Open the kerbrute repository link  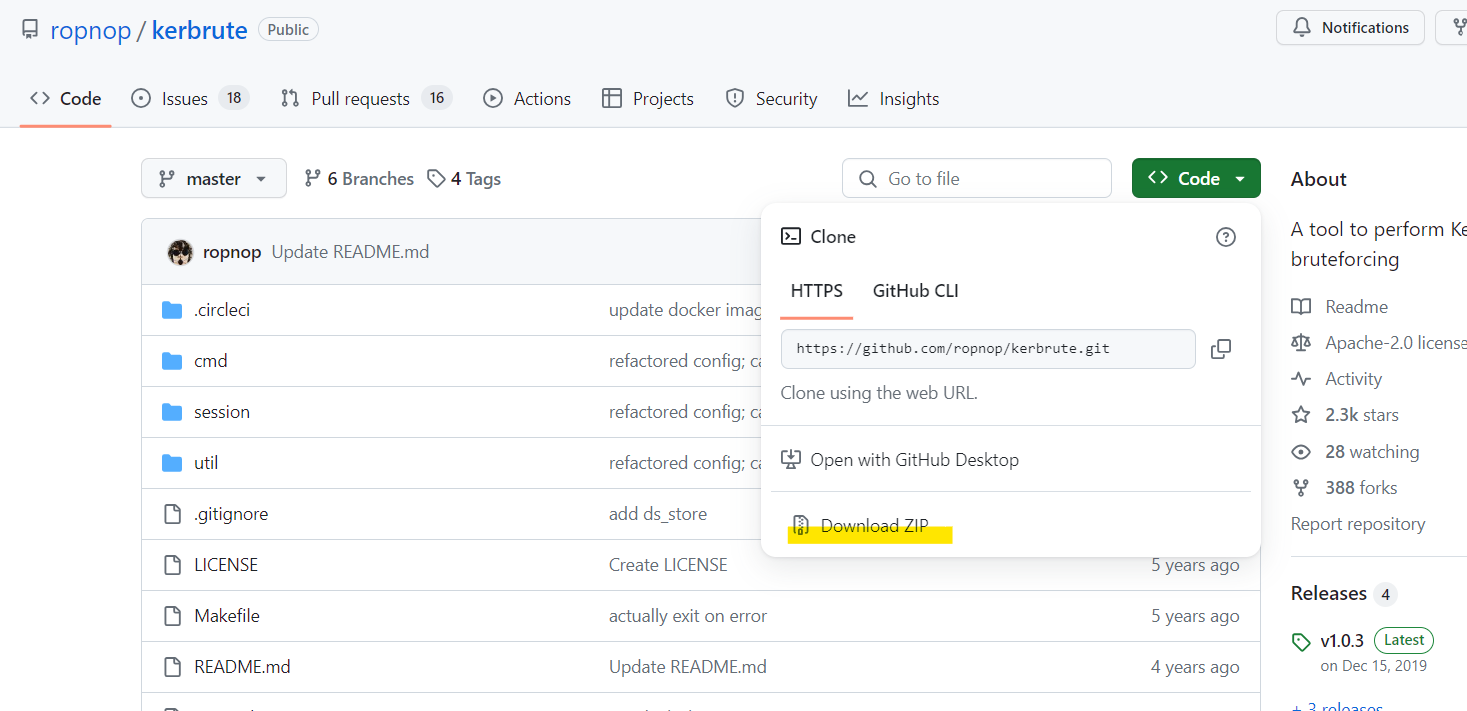(x=200, y=30)
